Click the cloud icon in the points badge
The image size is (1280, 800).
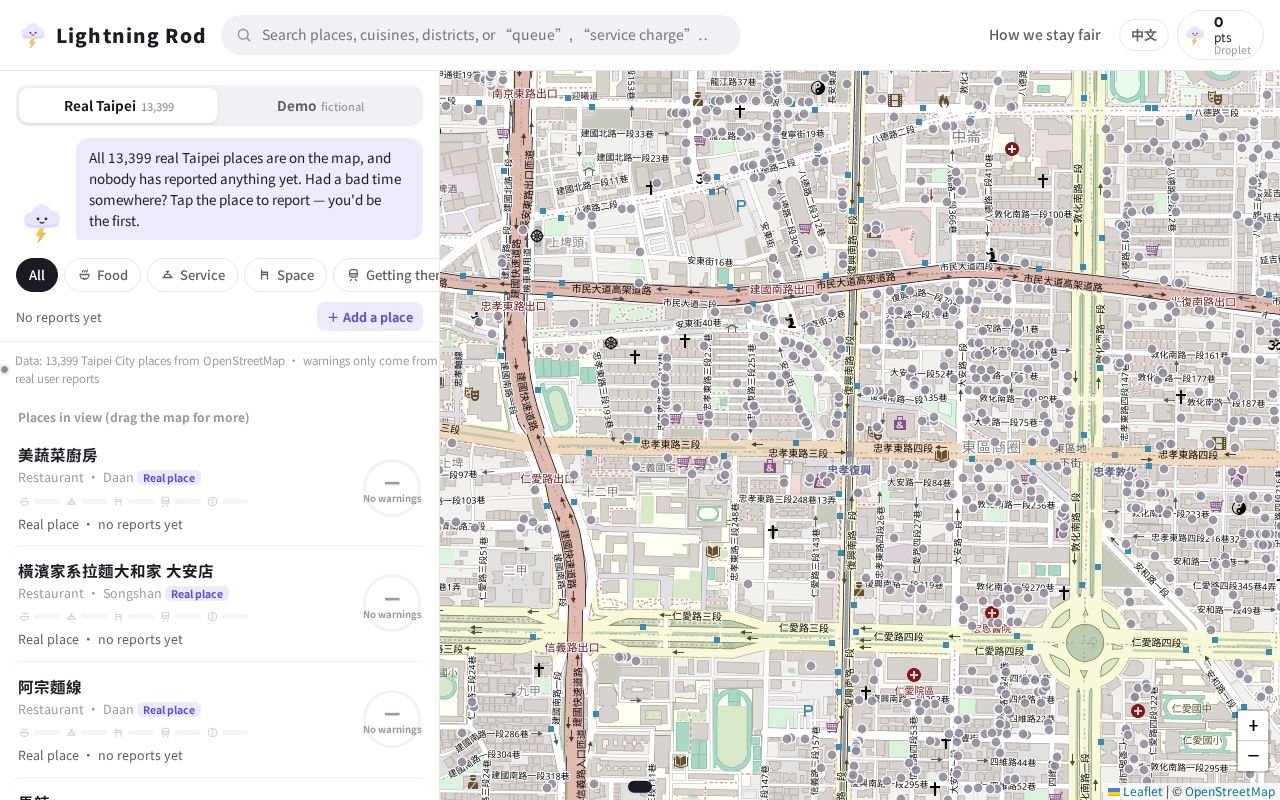point(1194,36)
